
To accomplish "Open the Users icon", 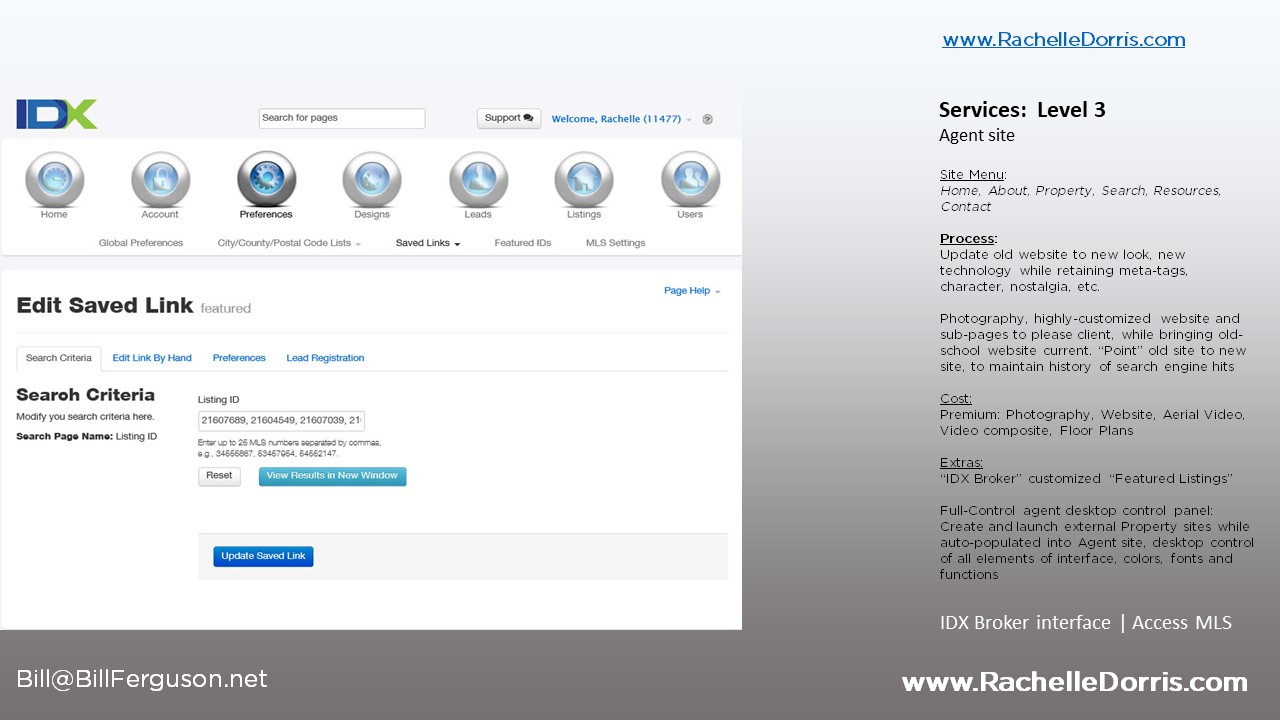I will click(x=690, y=180).
